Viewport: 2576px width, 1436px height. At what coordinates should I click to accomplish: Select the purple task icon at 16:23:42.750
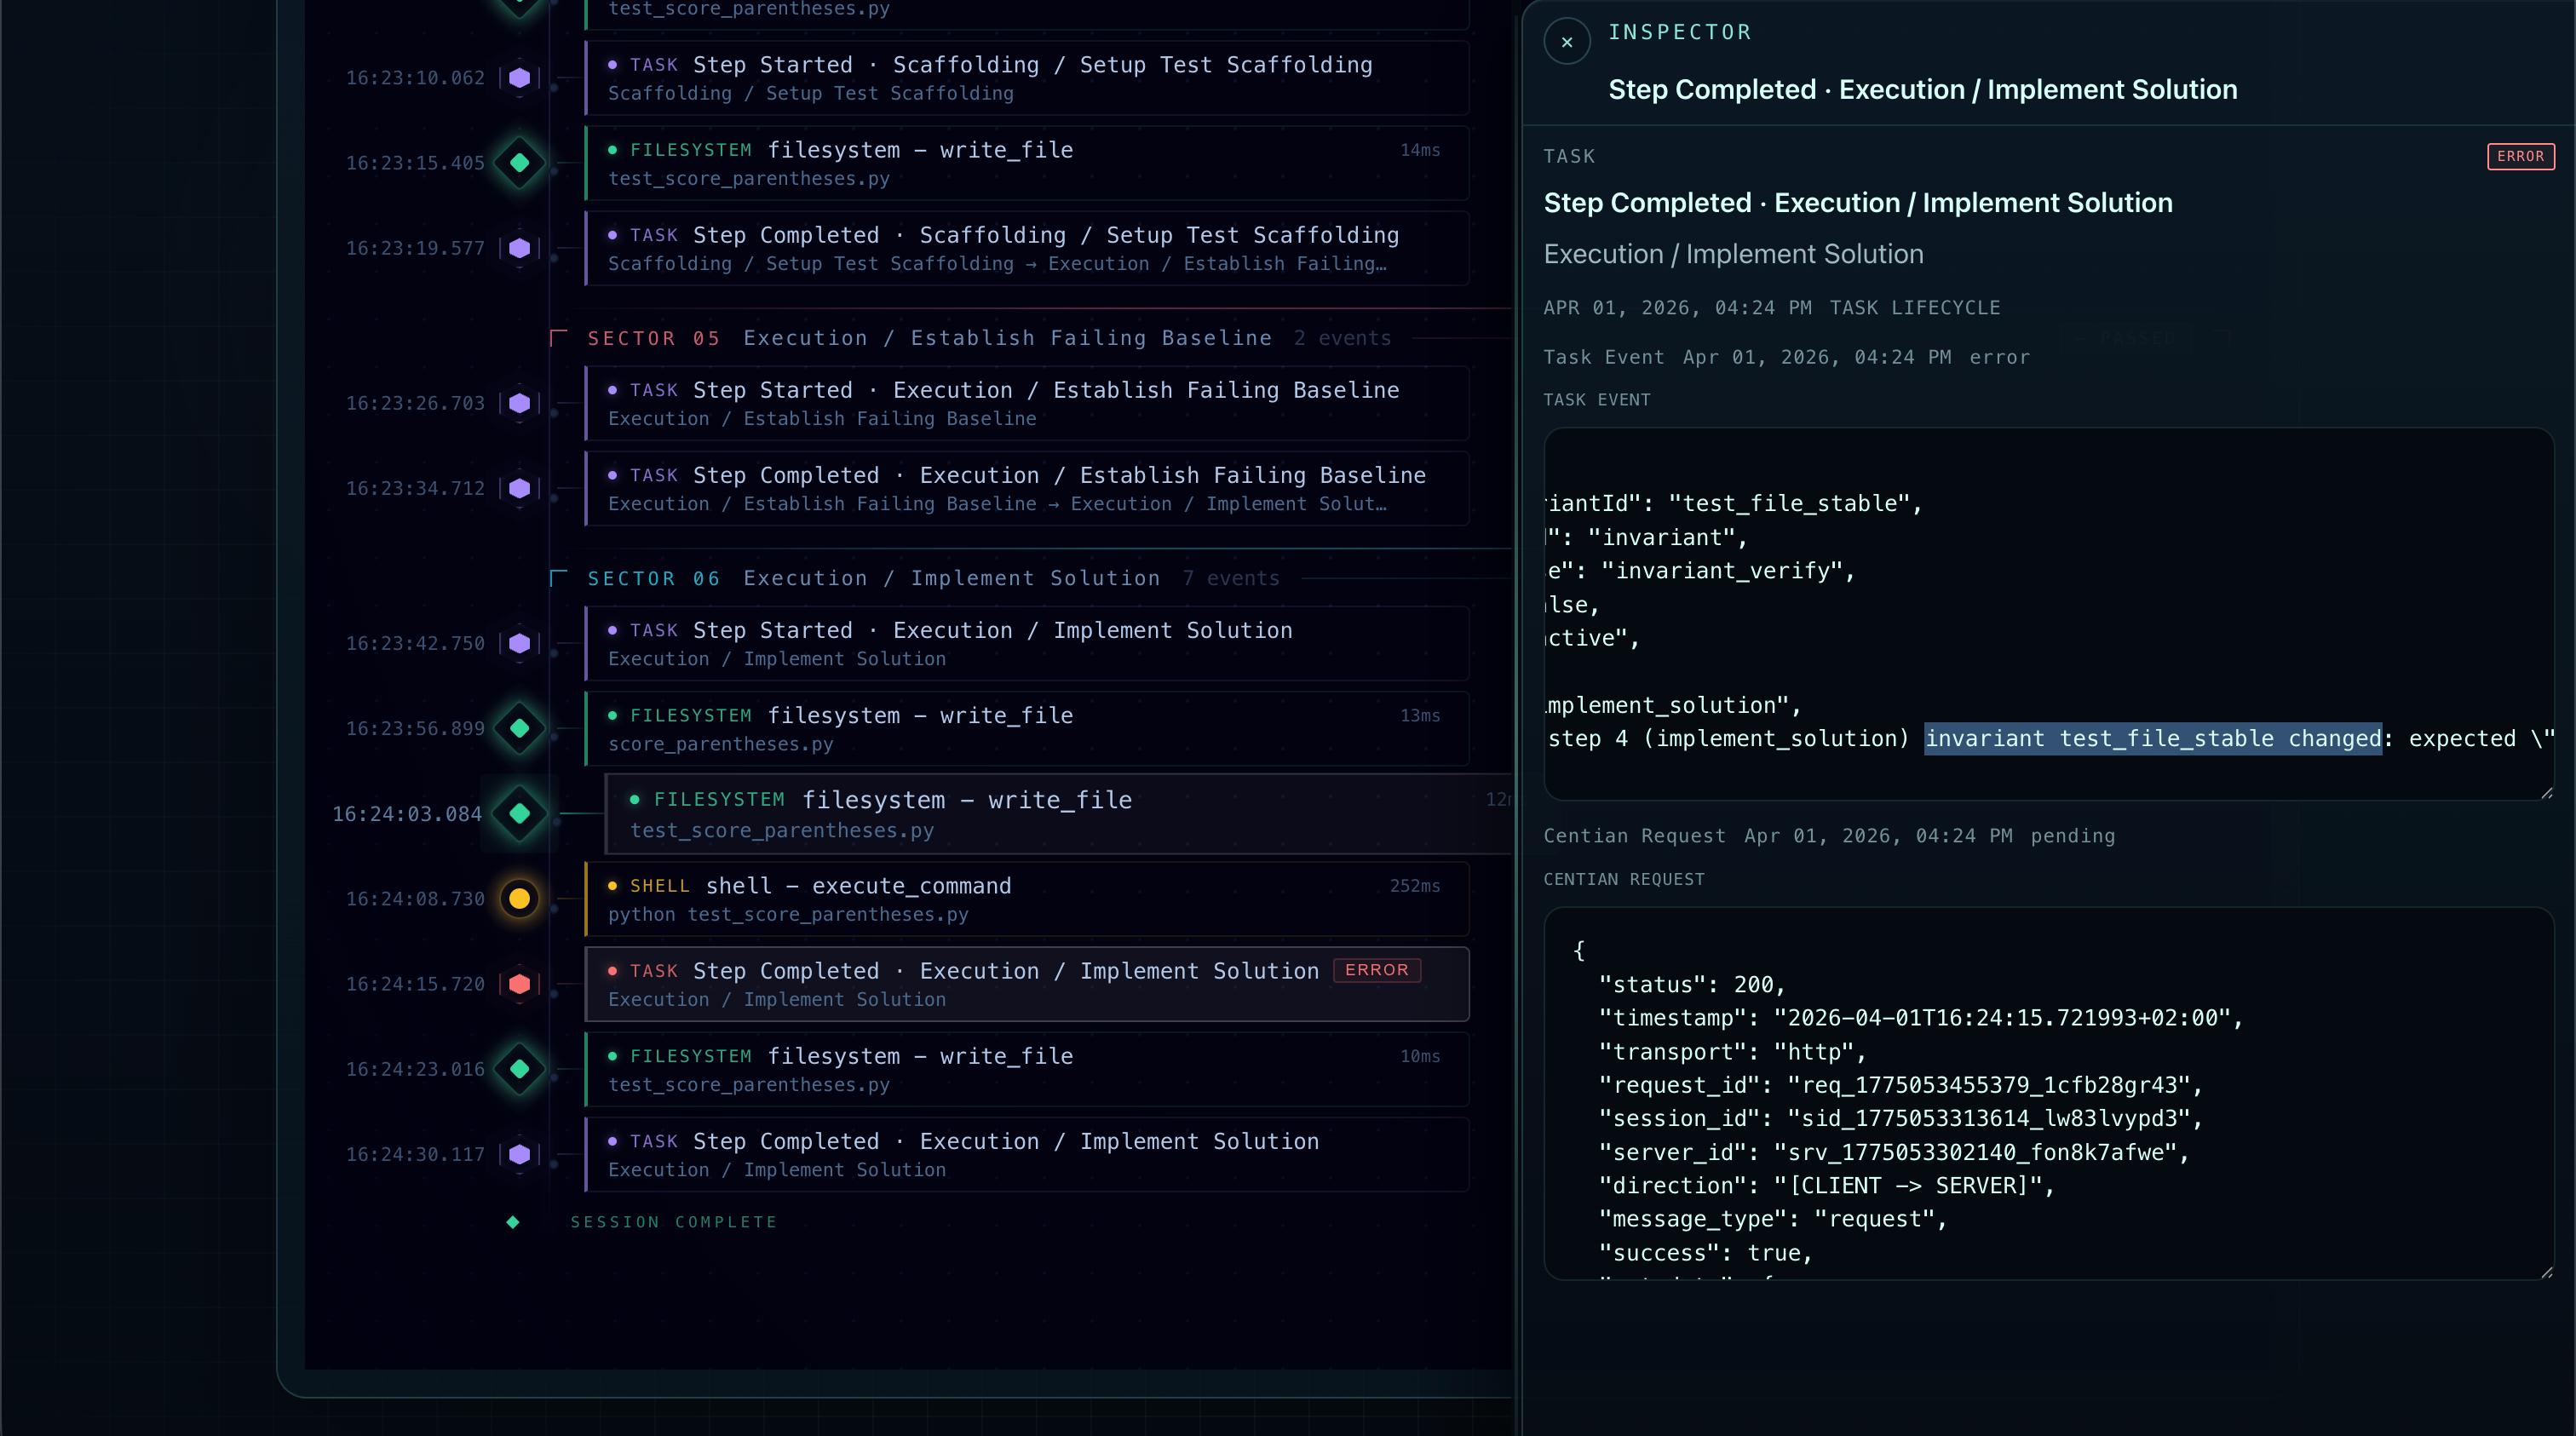[519, 643]
